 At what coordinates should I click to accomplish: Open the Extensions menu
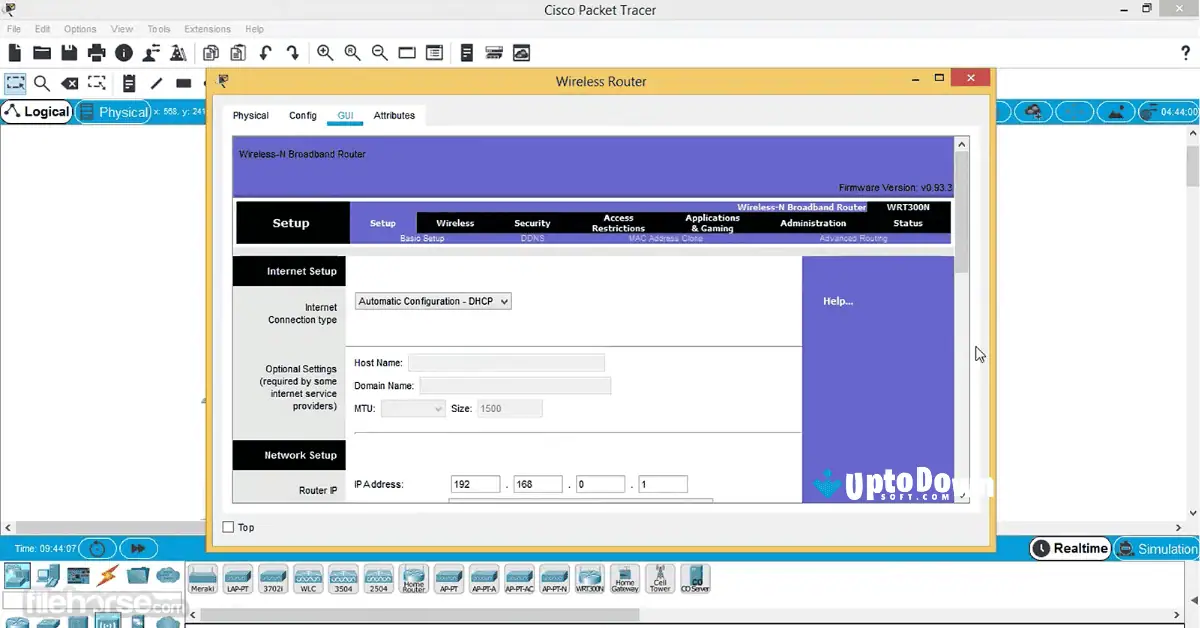pyautogui.click(x=207, y=28)
